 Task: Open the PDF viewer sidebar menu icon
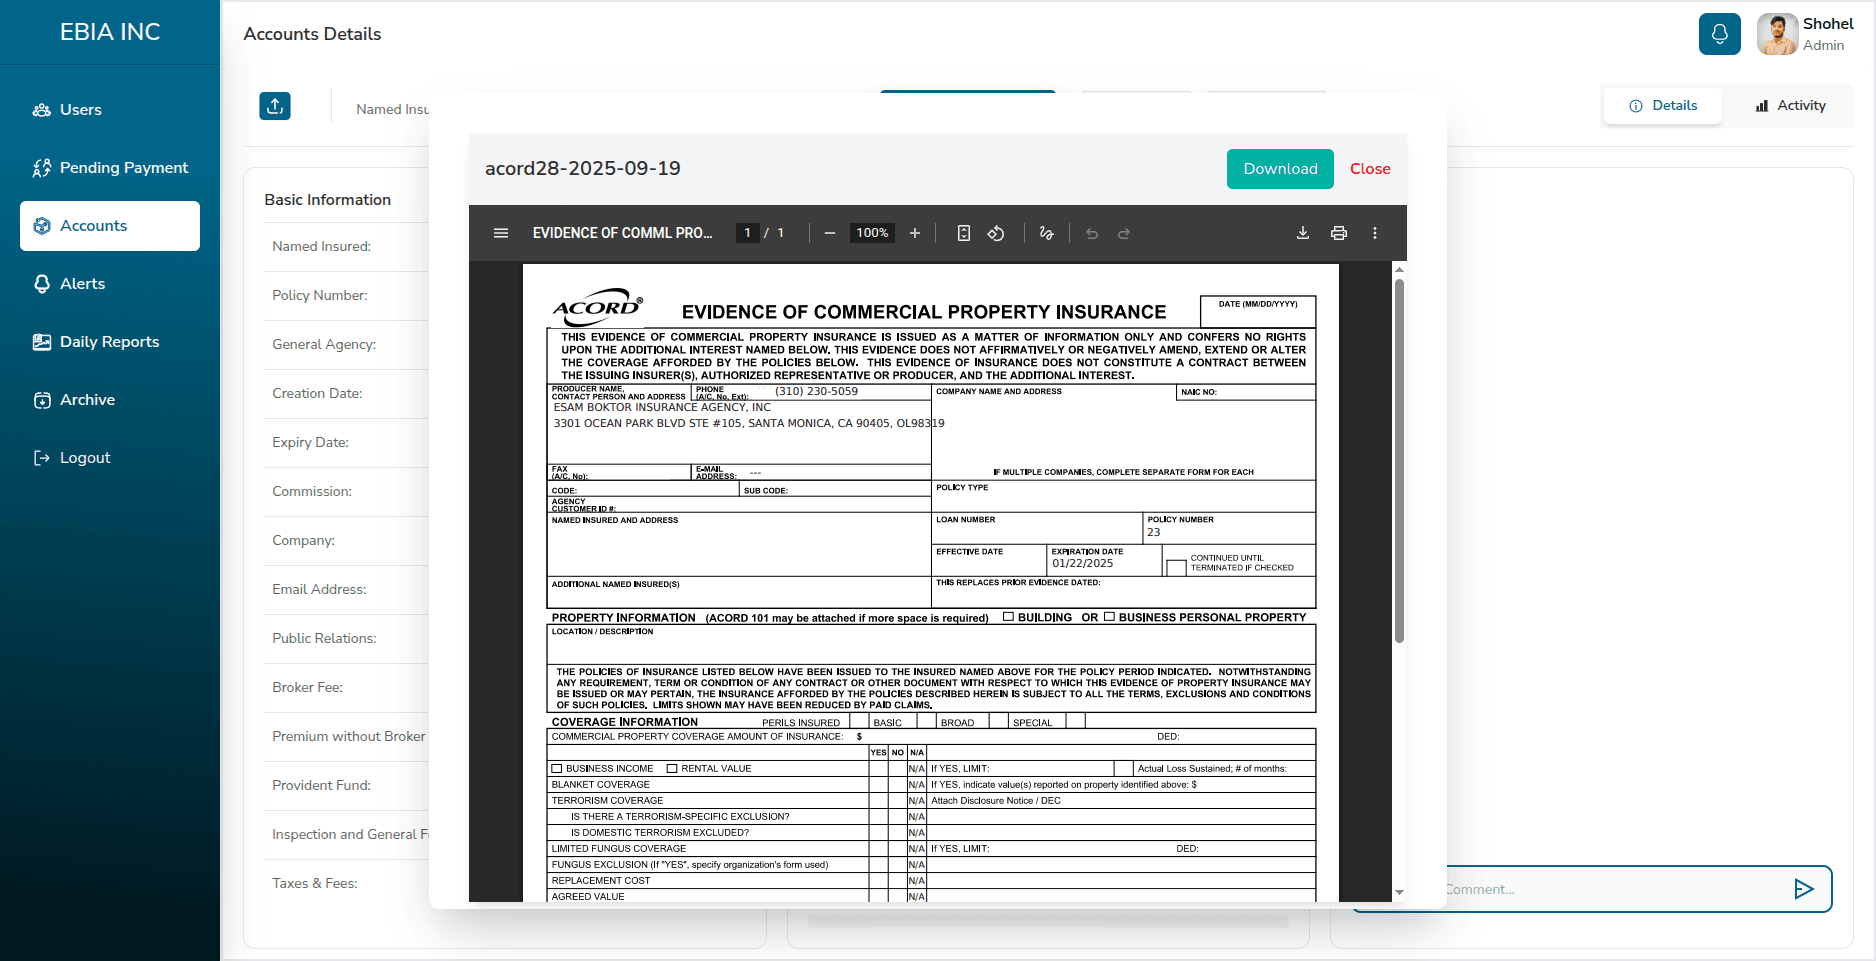[x=501, y=233]
